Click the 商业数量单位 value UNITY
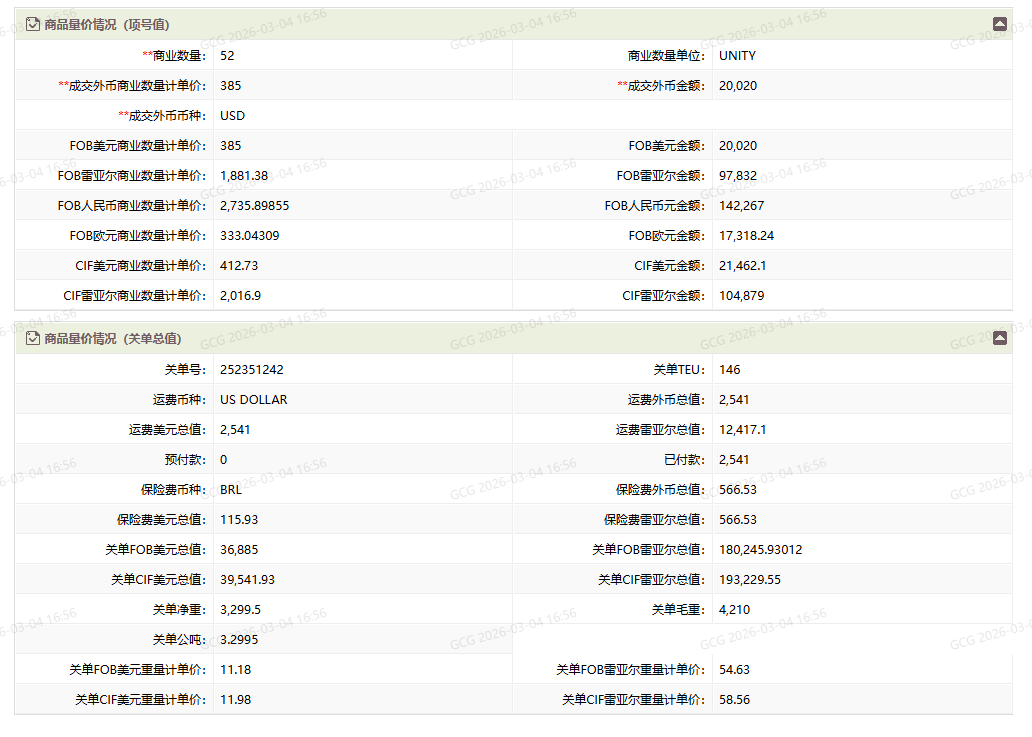This screenshot has width=1032, height=737. (x=737, y=56)
